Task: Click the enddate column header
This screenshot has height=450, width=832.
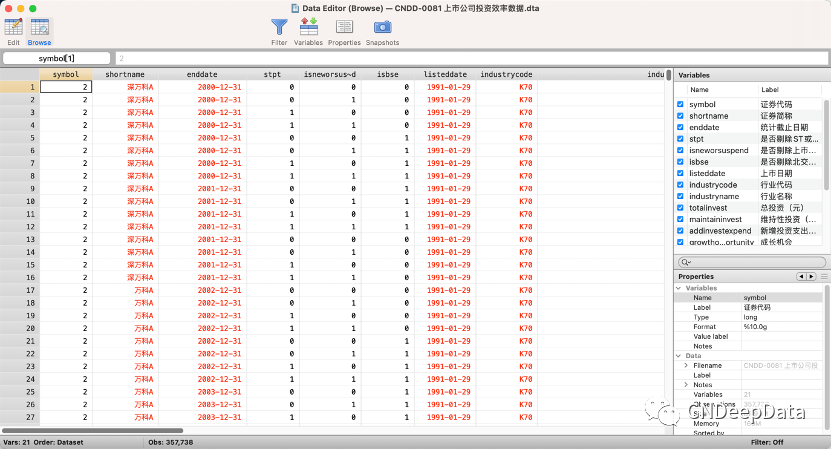Action: [202, 74]
